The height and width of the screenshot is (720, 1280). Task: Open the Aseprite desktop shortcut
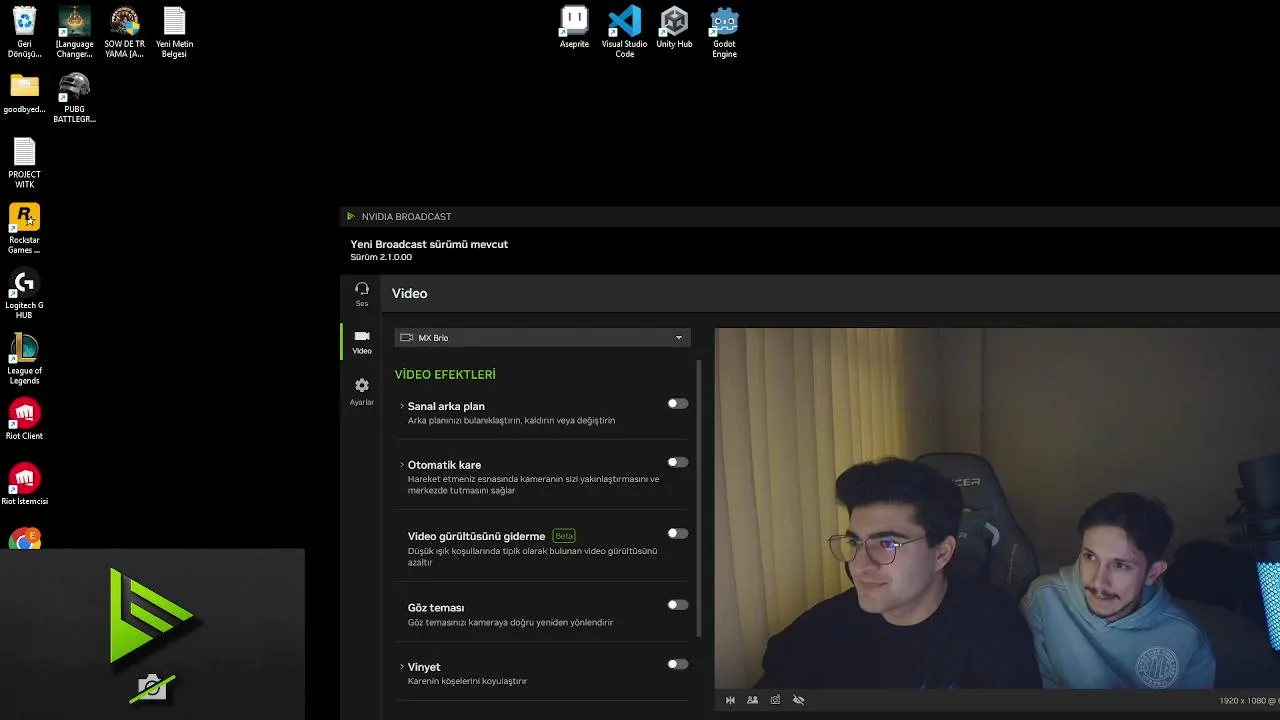(574, 27)
